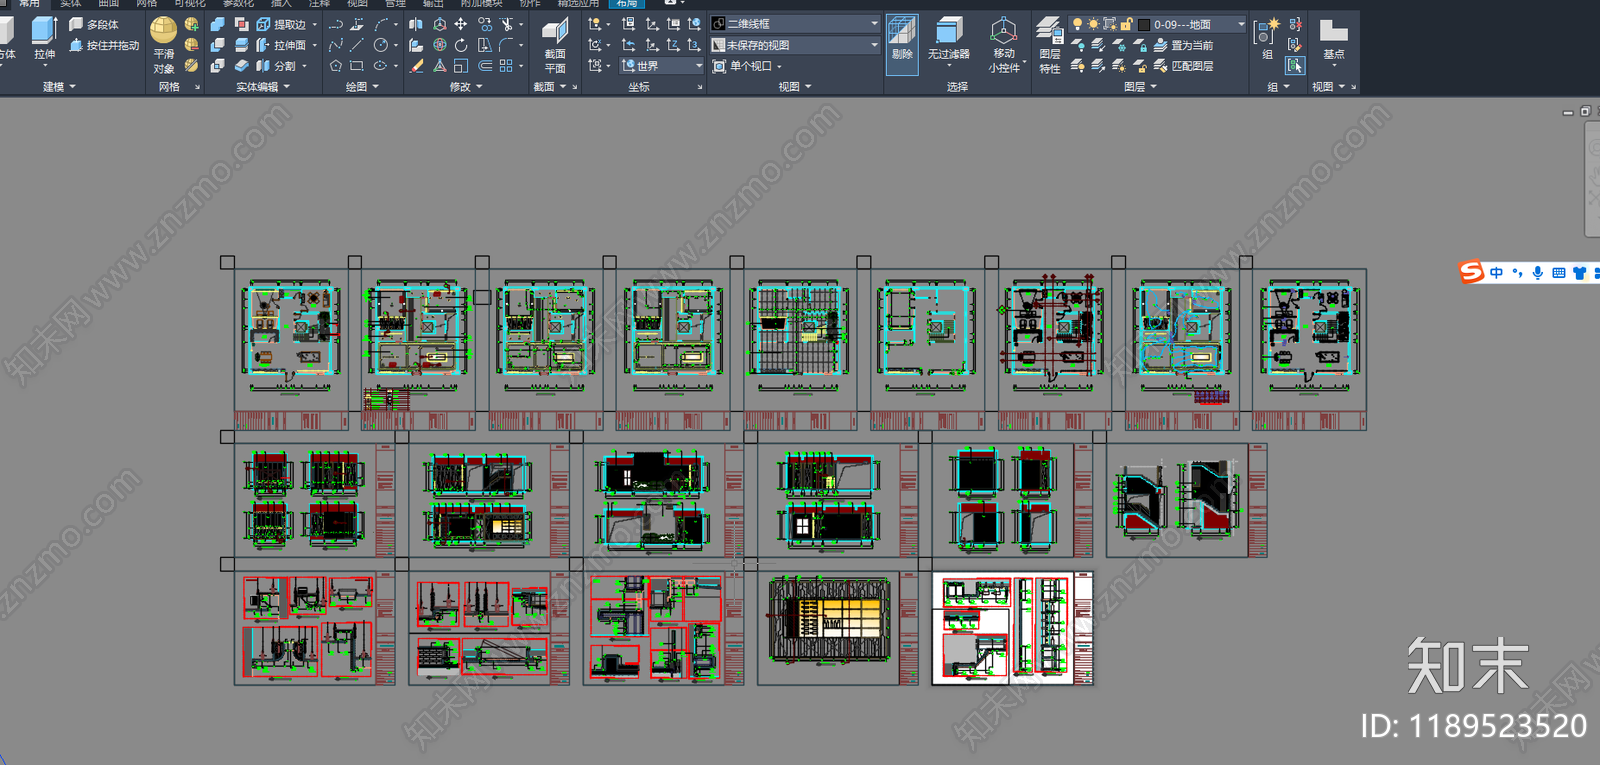This screenshot has width=1600, height=765.
Task: Select the circle draw tool
Action: 381,45
